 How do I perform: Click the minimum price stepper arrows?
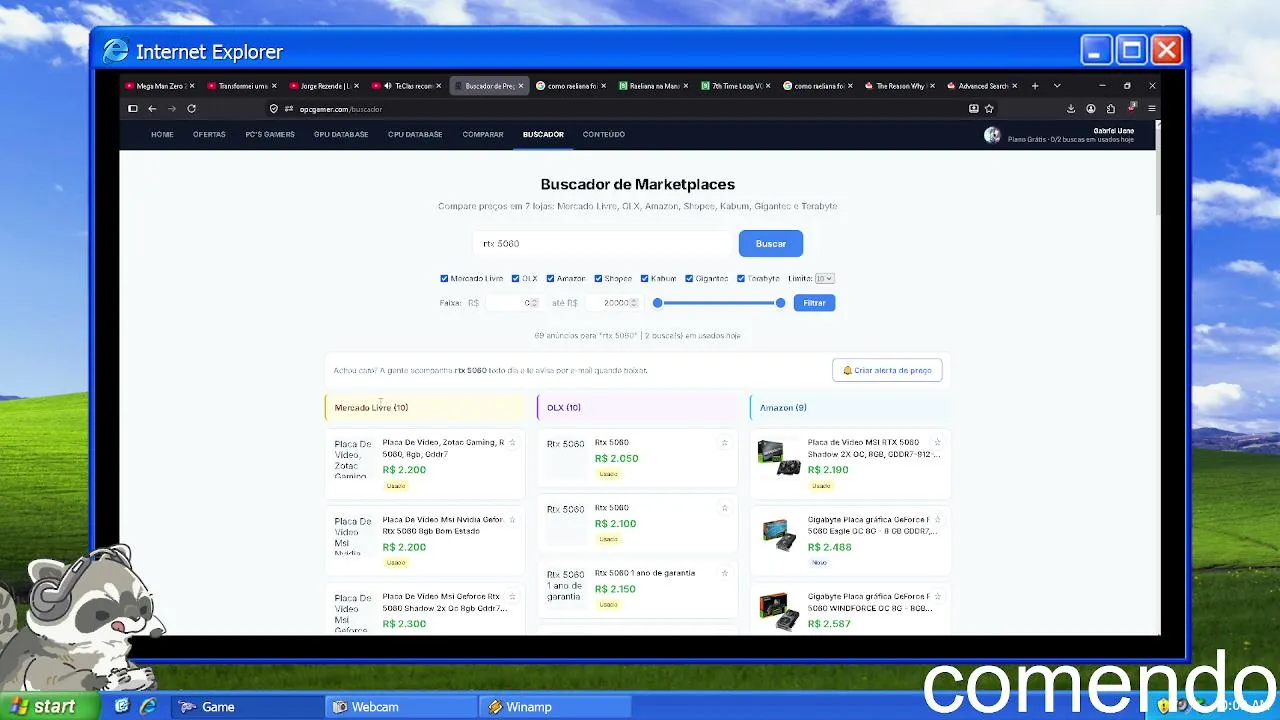pyautogui.click(x=534, y=303)
